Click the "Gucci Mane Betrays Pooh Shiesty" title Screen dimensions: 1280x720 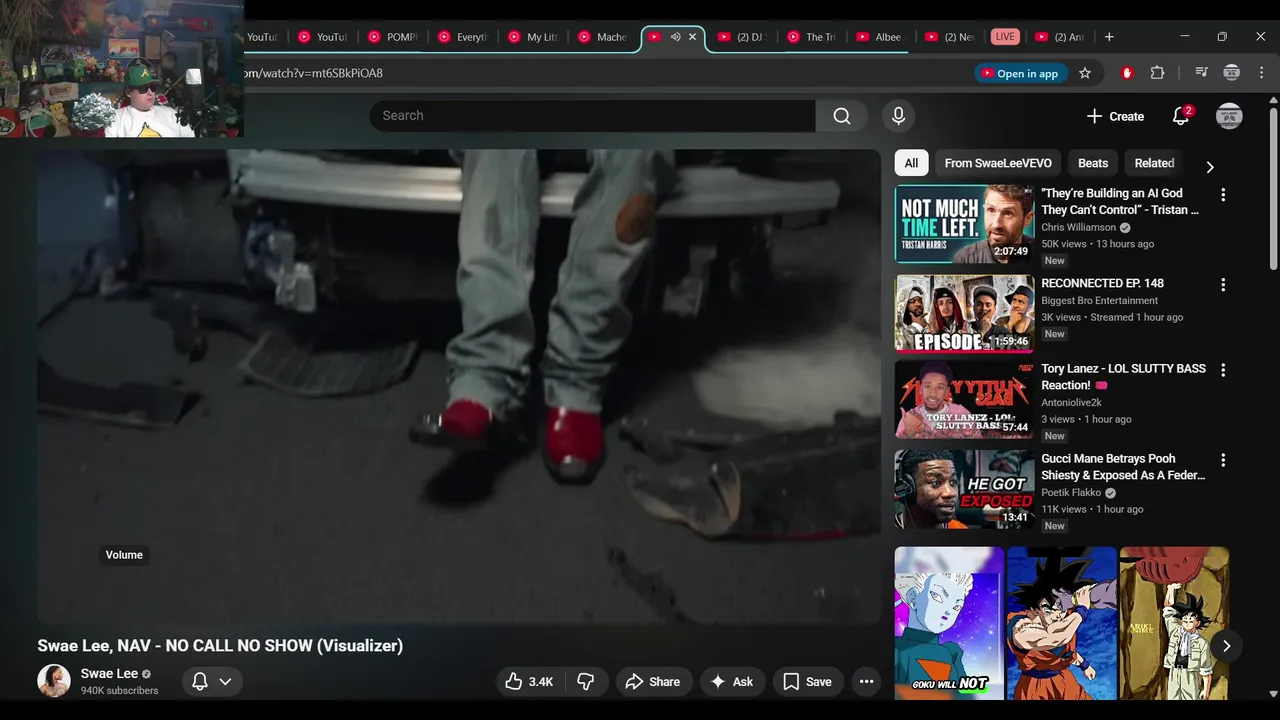tap(1123, 467)
